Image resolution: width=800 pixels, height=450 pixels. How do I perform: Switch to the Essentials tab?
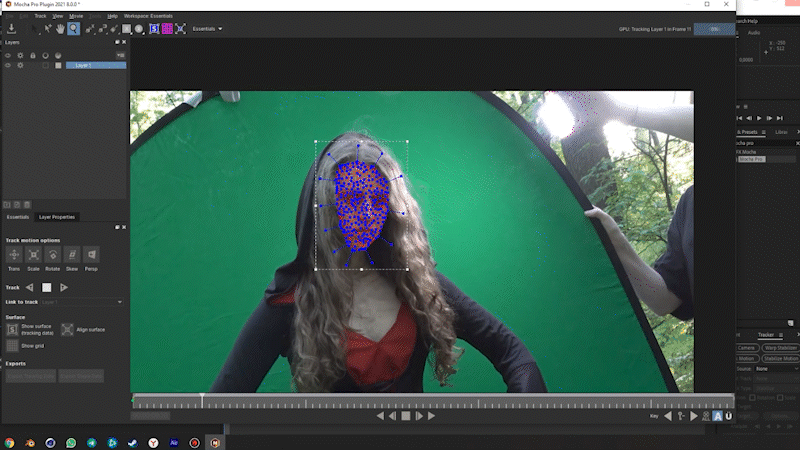18,217
